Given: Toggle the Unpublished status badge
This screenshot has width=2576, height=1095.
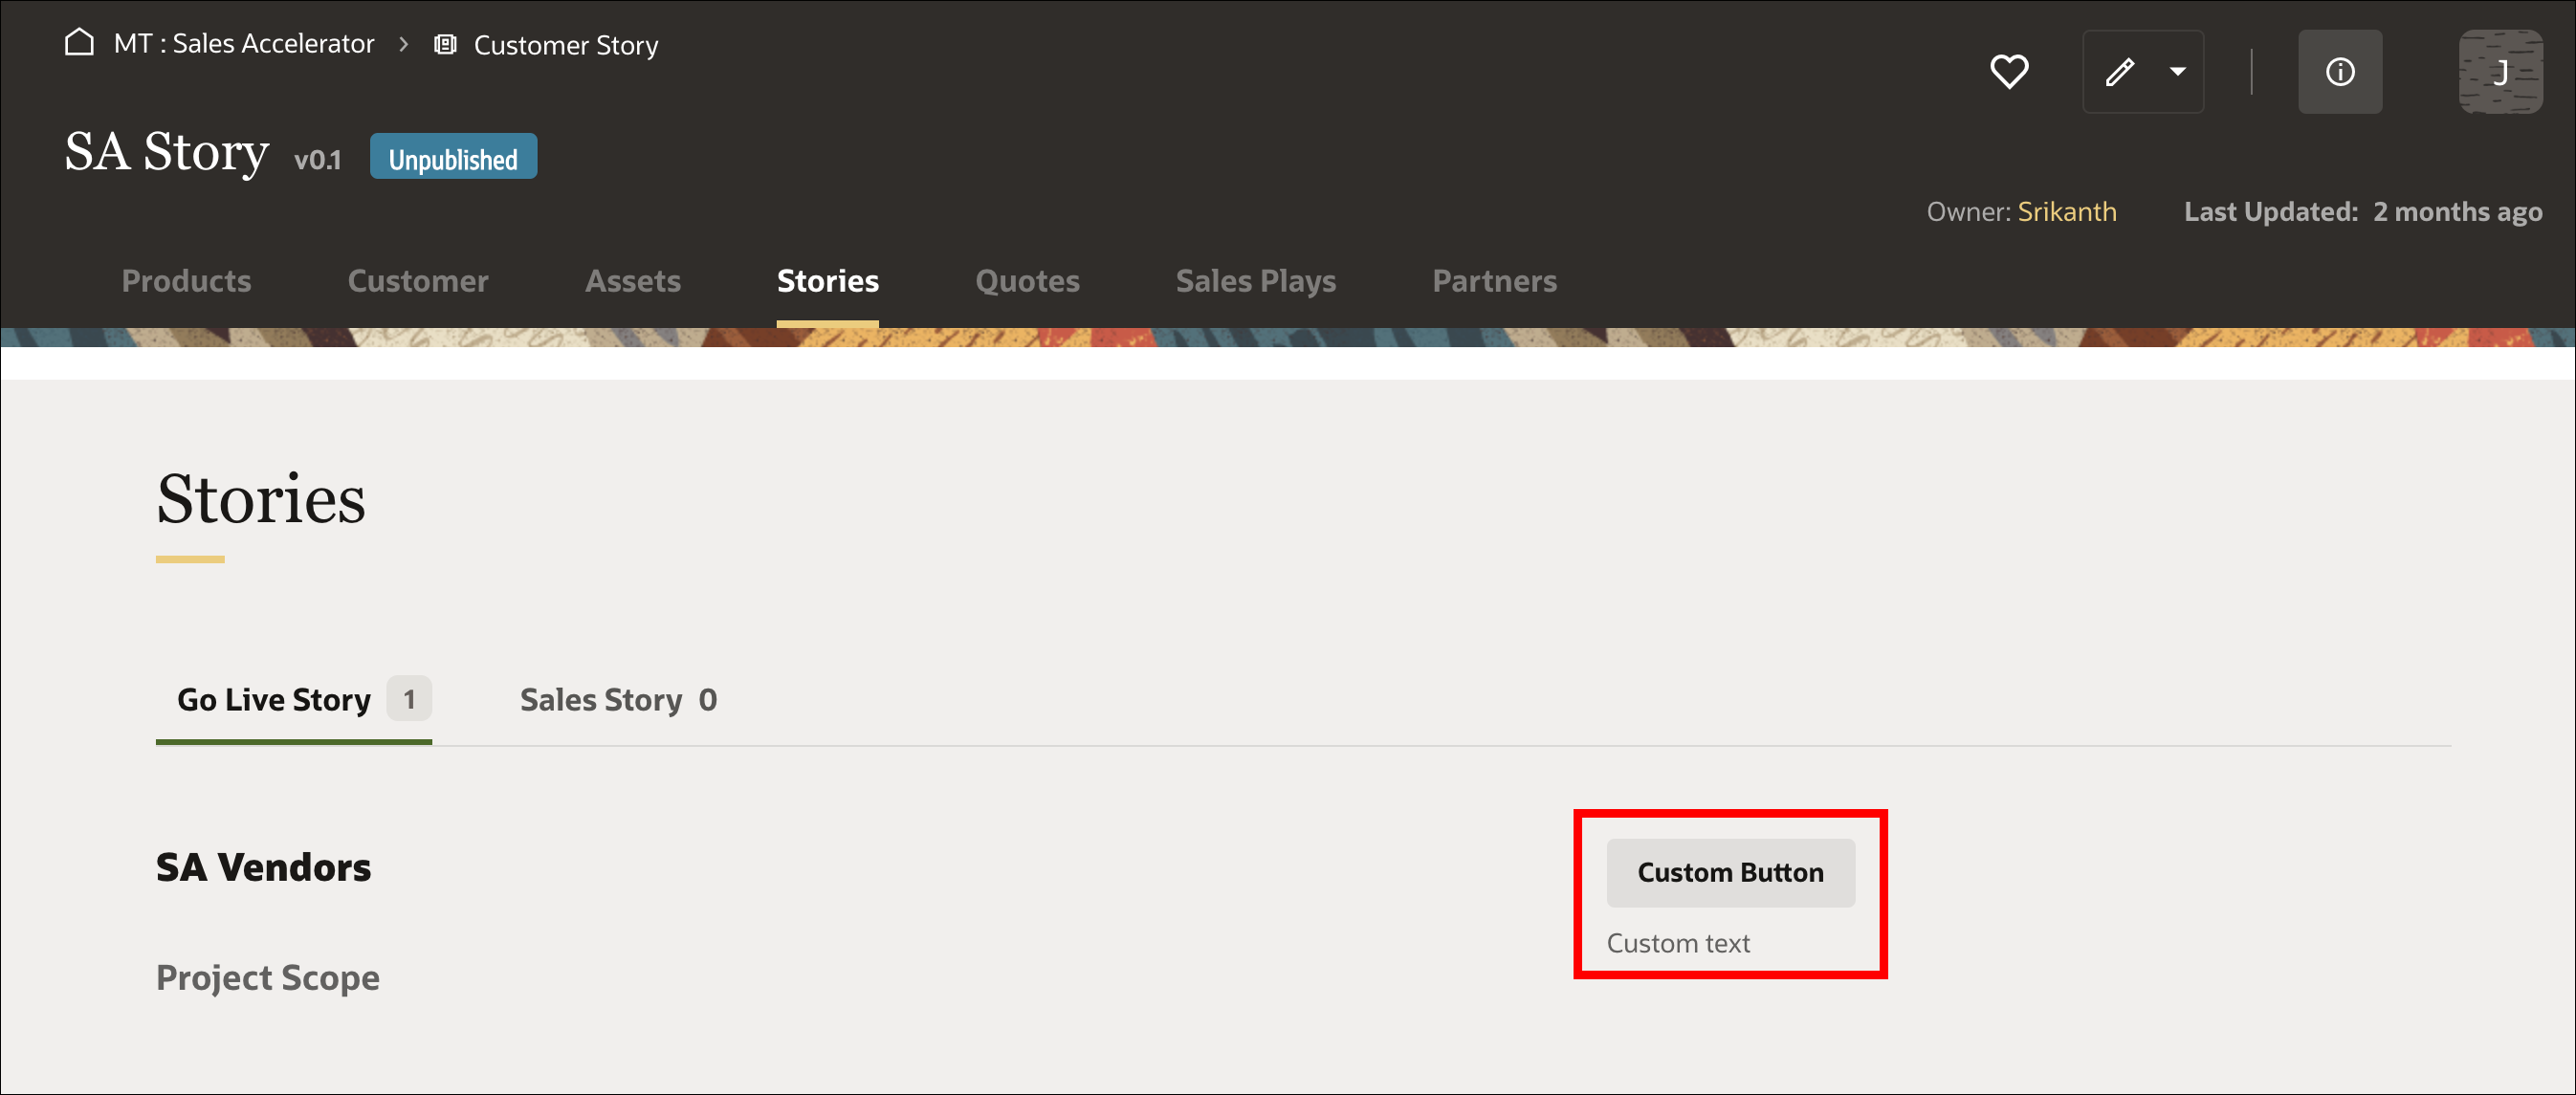Looking at the screenshot, I should [452, 156].
